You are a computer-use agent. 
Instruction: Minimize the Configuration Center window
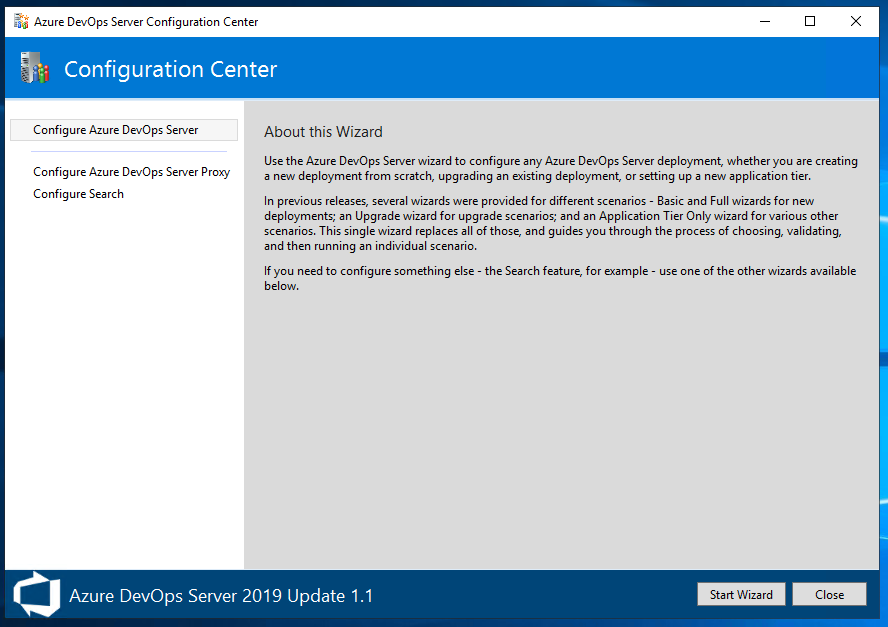pos(765,22)
